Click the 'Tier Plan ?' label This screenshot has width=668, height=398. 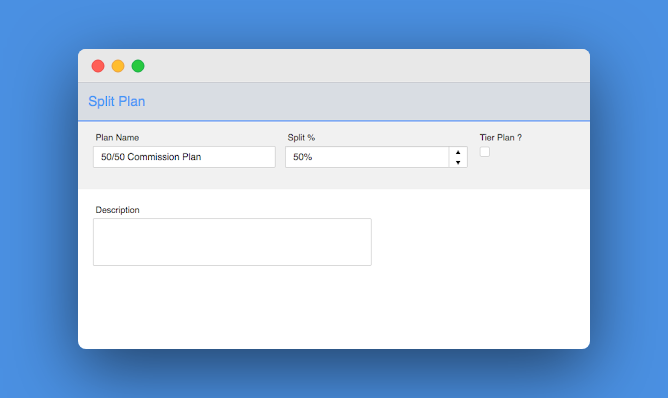click(501, 138)
